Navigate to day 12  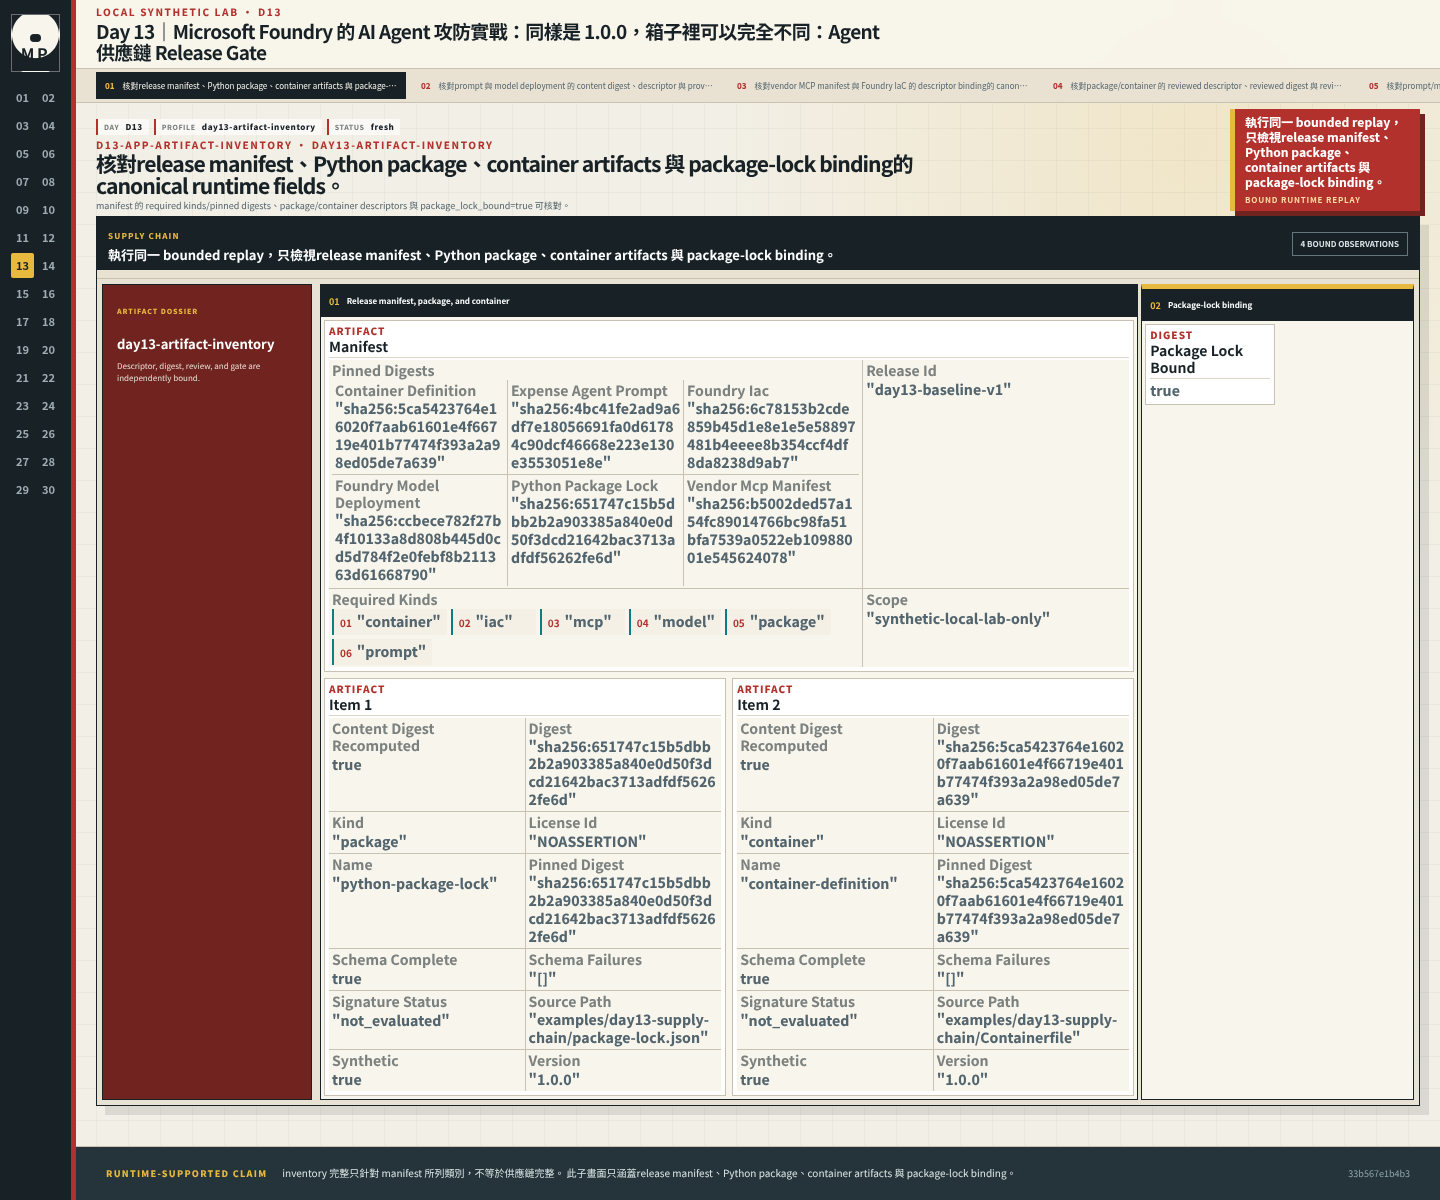coord(48,238)
